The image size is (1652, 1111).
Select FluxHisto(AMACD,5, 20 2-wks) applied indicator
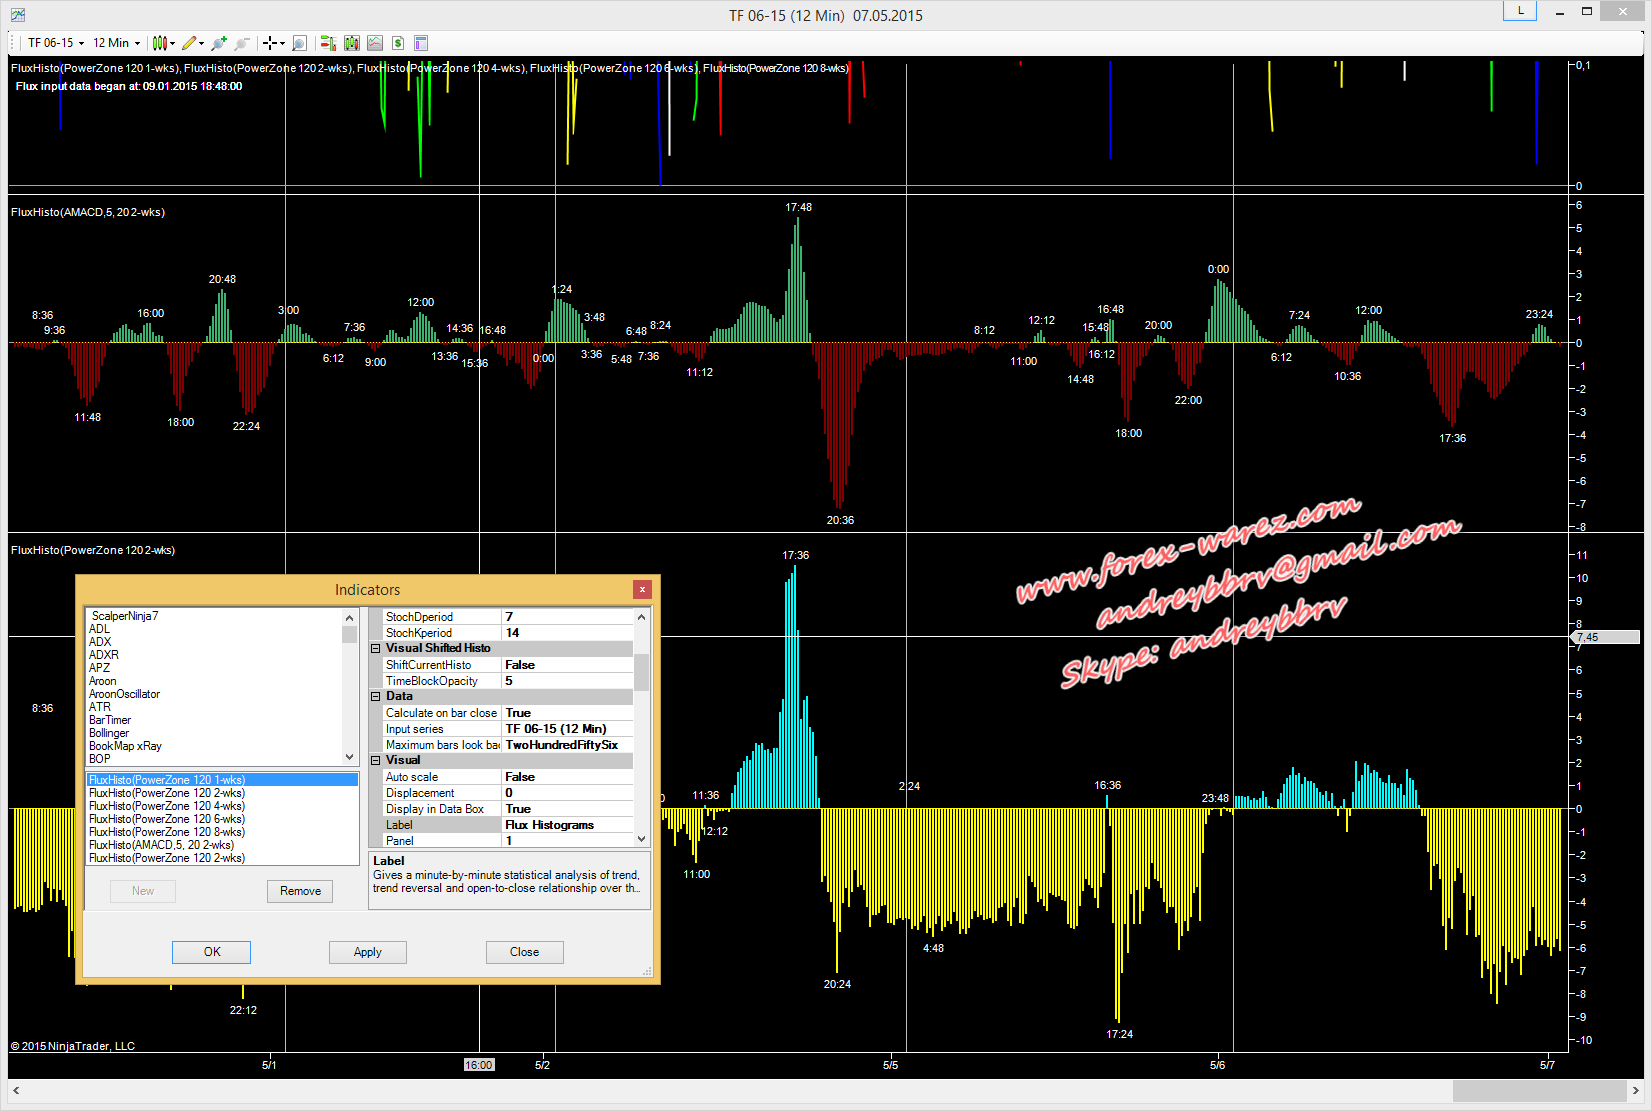pyautogui.click(x=161, y=845)
